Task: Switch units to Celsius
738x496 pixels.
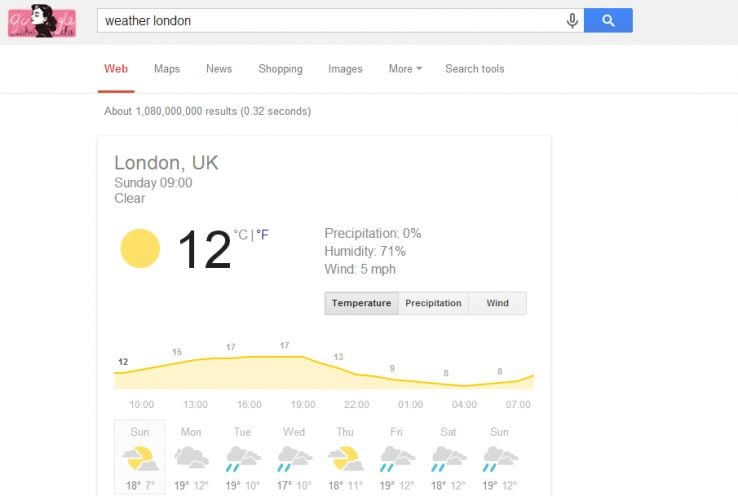Action: 240,235
